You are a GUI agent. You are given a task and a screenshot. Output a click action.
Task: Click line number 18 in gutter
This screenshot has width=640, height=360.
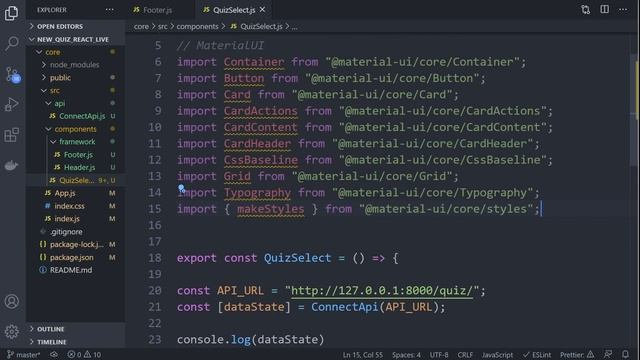155,258
